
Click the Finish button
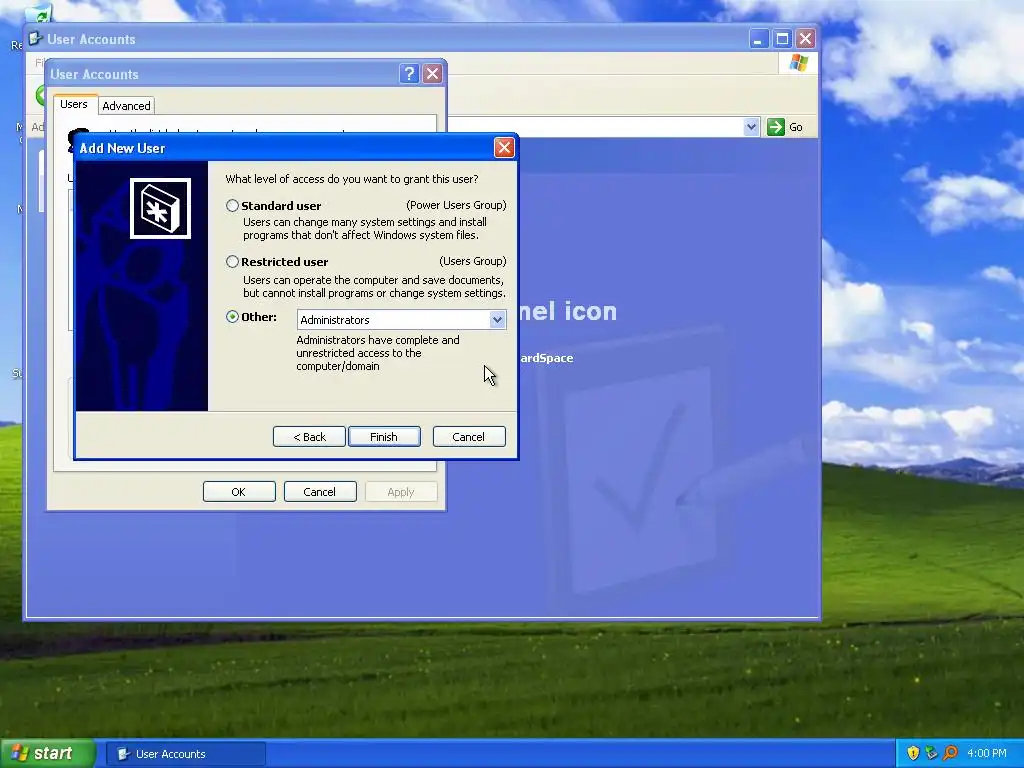(x=384, y=437)
